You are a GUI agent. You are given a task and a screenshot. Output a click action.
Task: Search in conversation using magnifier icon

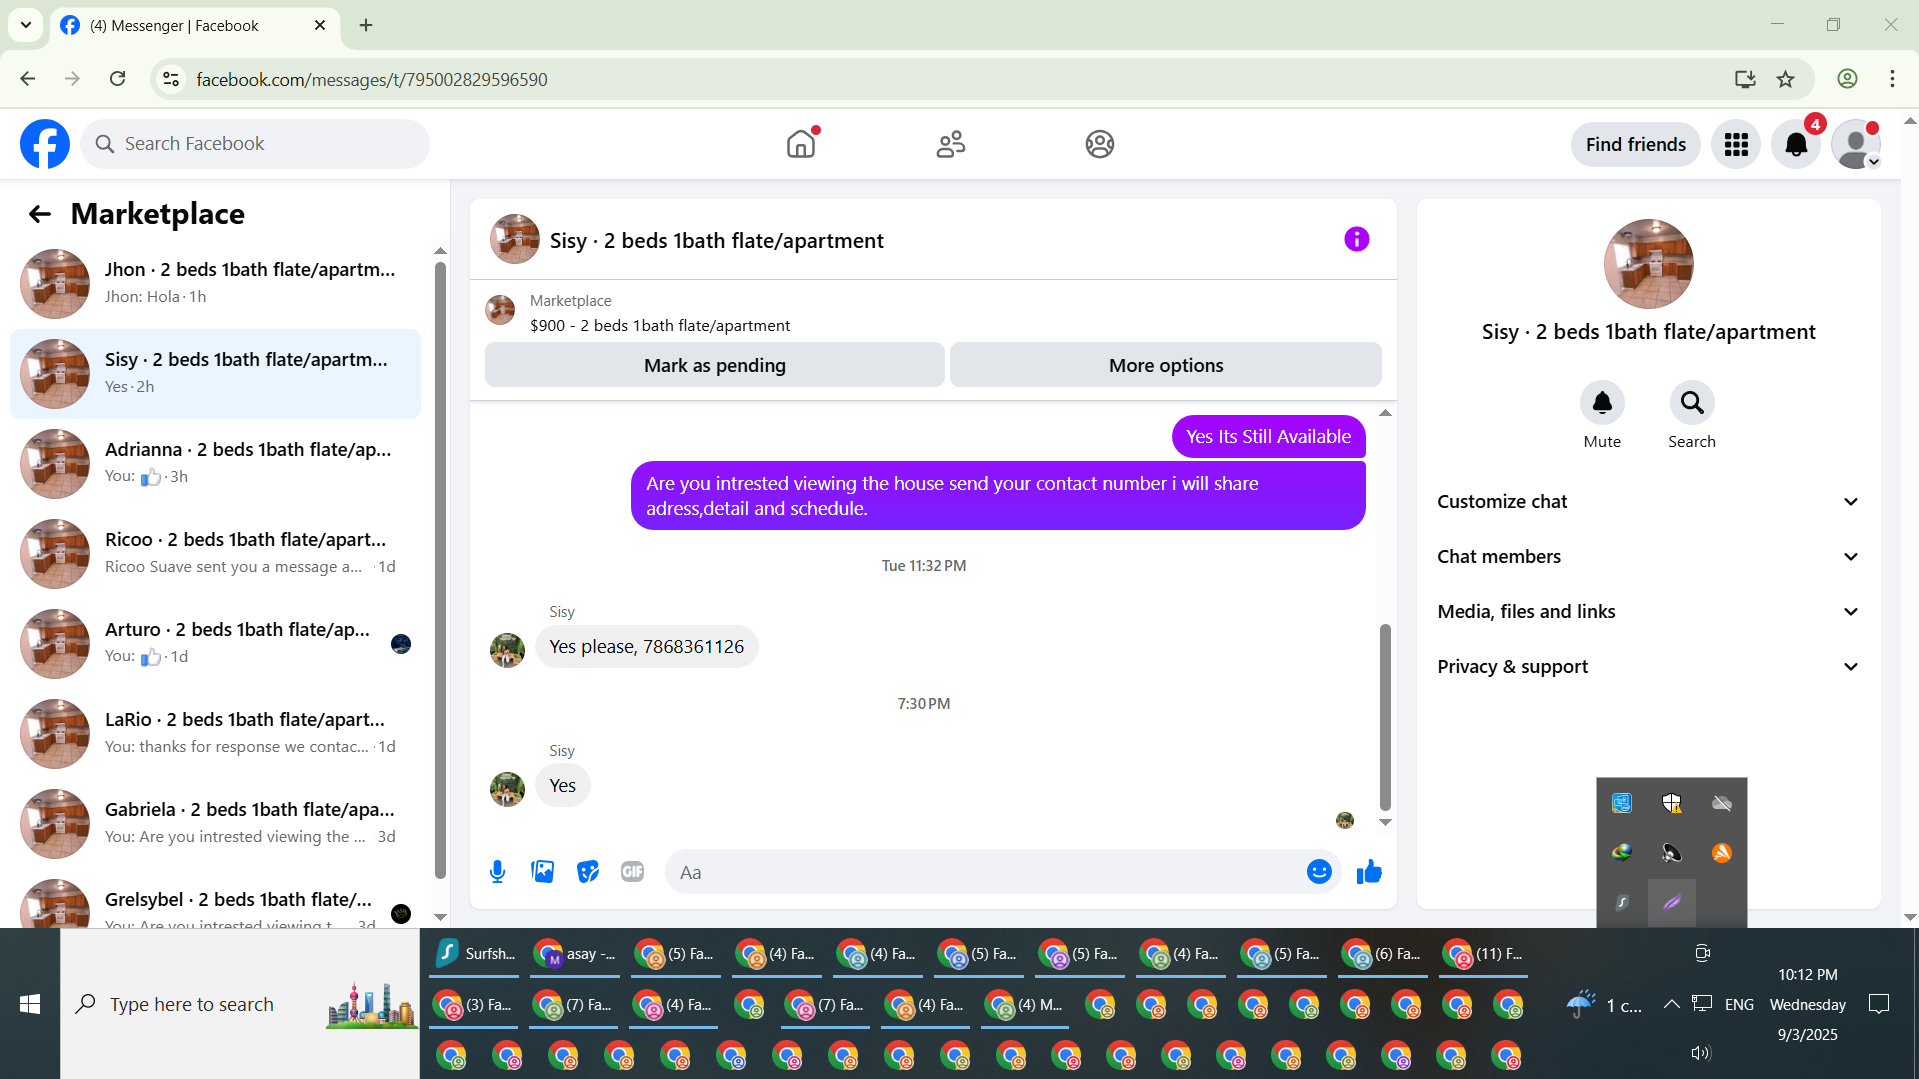(x=1692, y=403)
